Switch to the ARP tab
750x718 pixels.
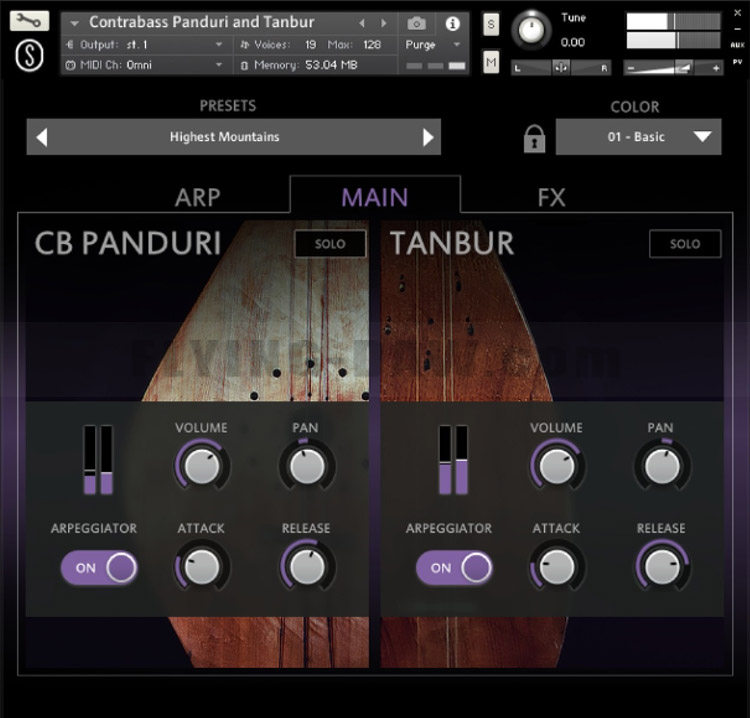click(x=198, y=198)
